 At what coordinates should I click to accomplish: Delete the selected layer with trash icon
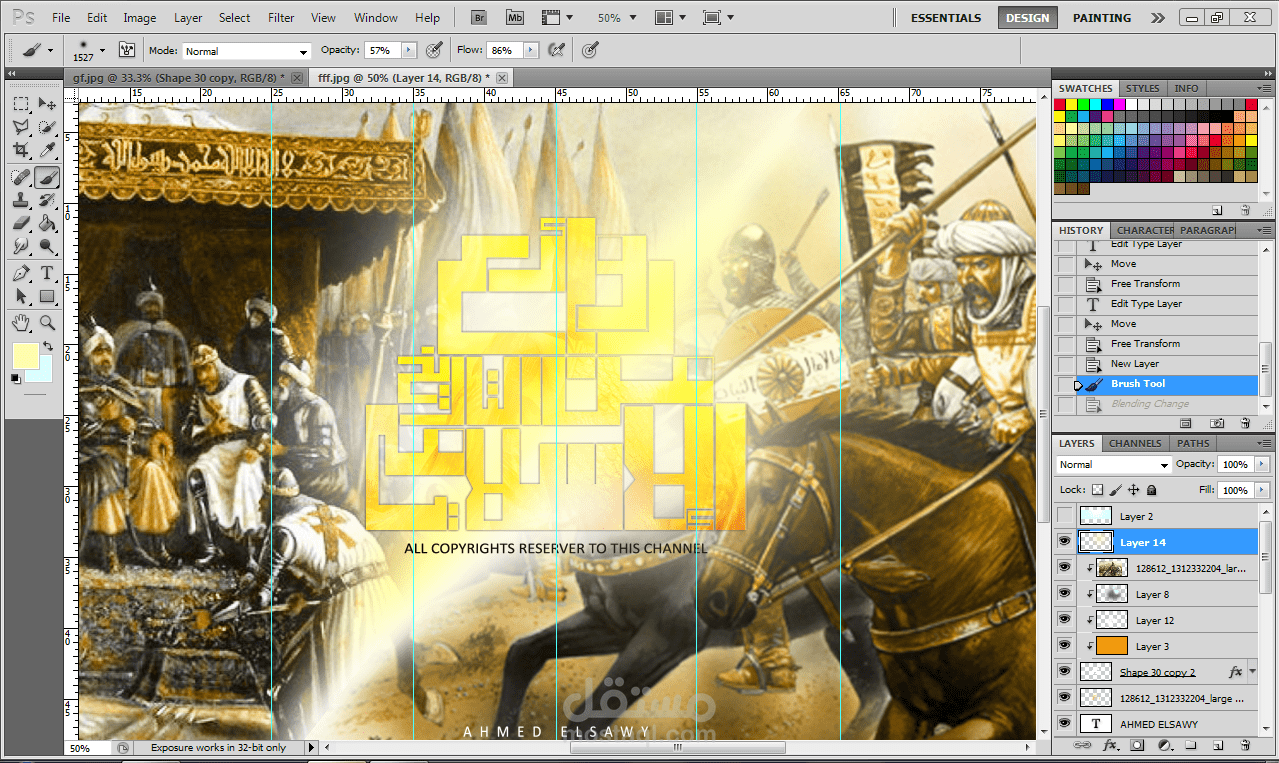[1245, 746]
